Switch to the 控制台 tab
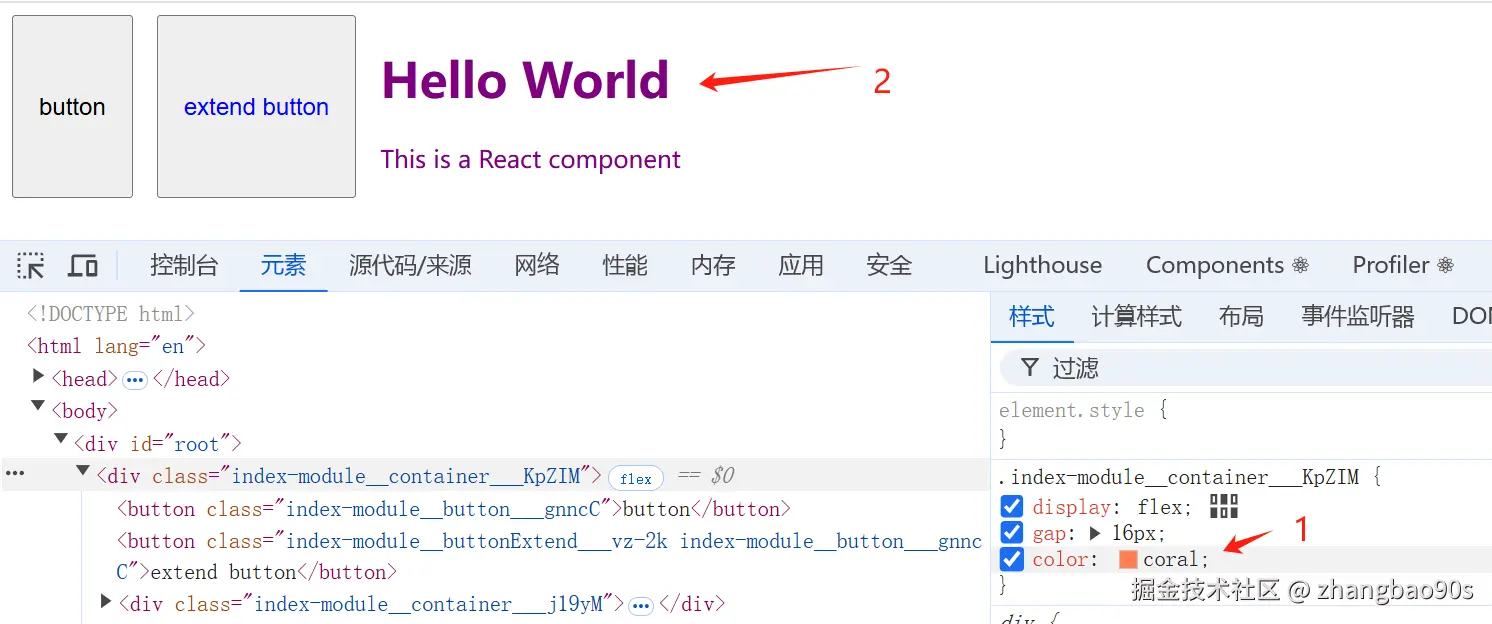 pyautogui.click(x=184, y=265)
